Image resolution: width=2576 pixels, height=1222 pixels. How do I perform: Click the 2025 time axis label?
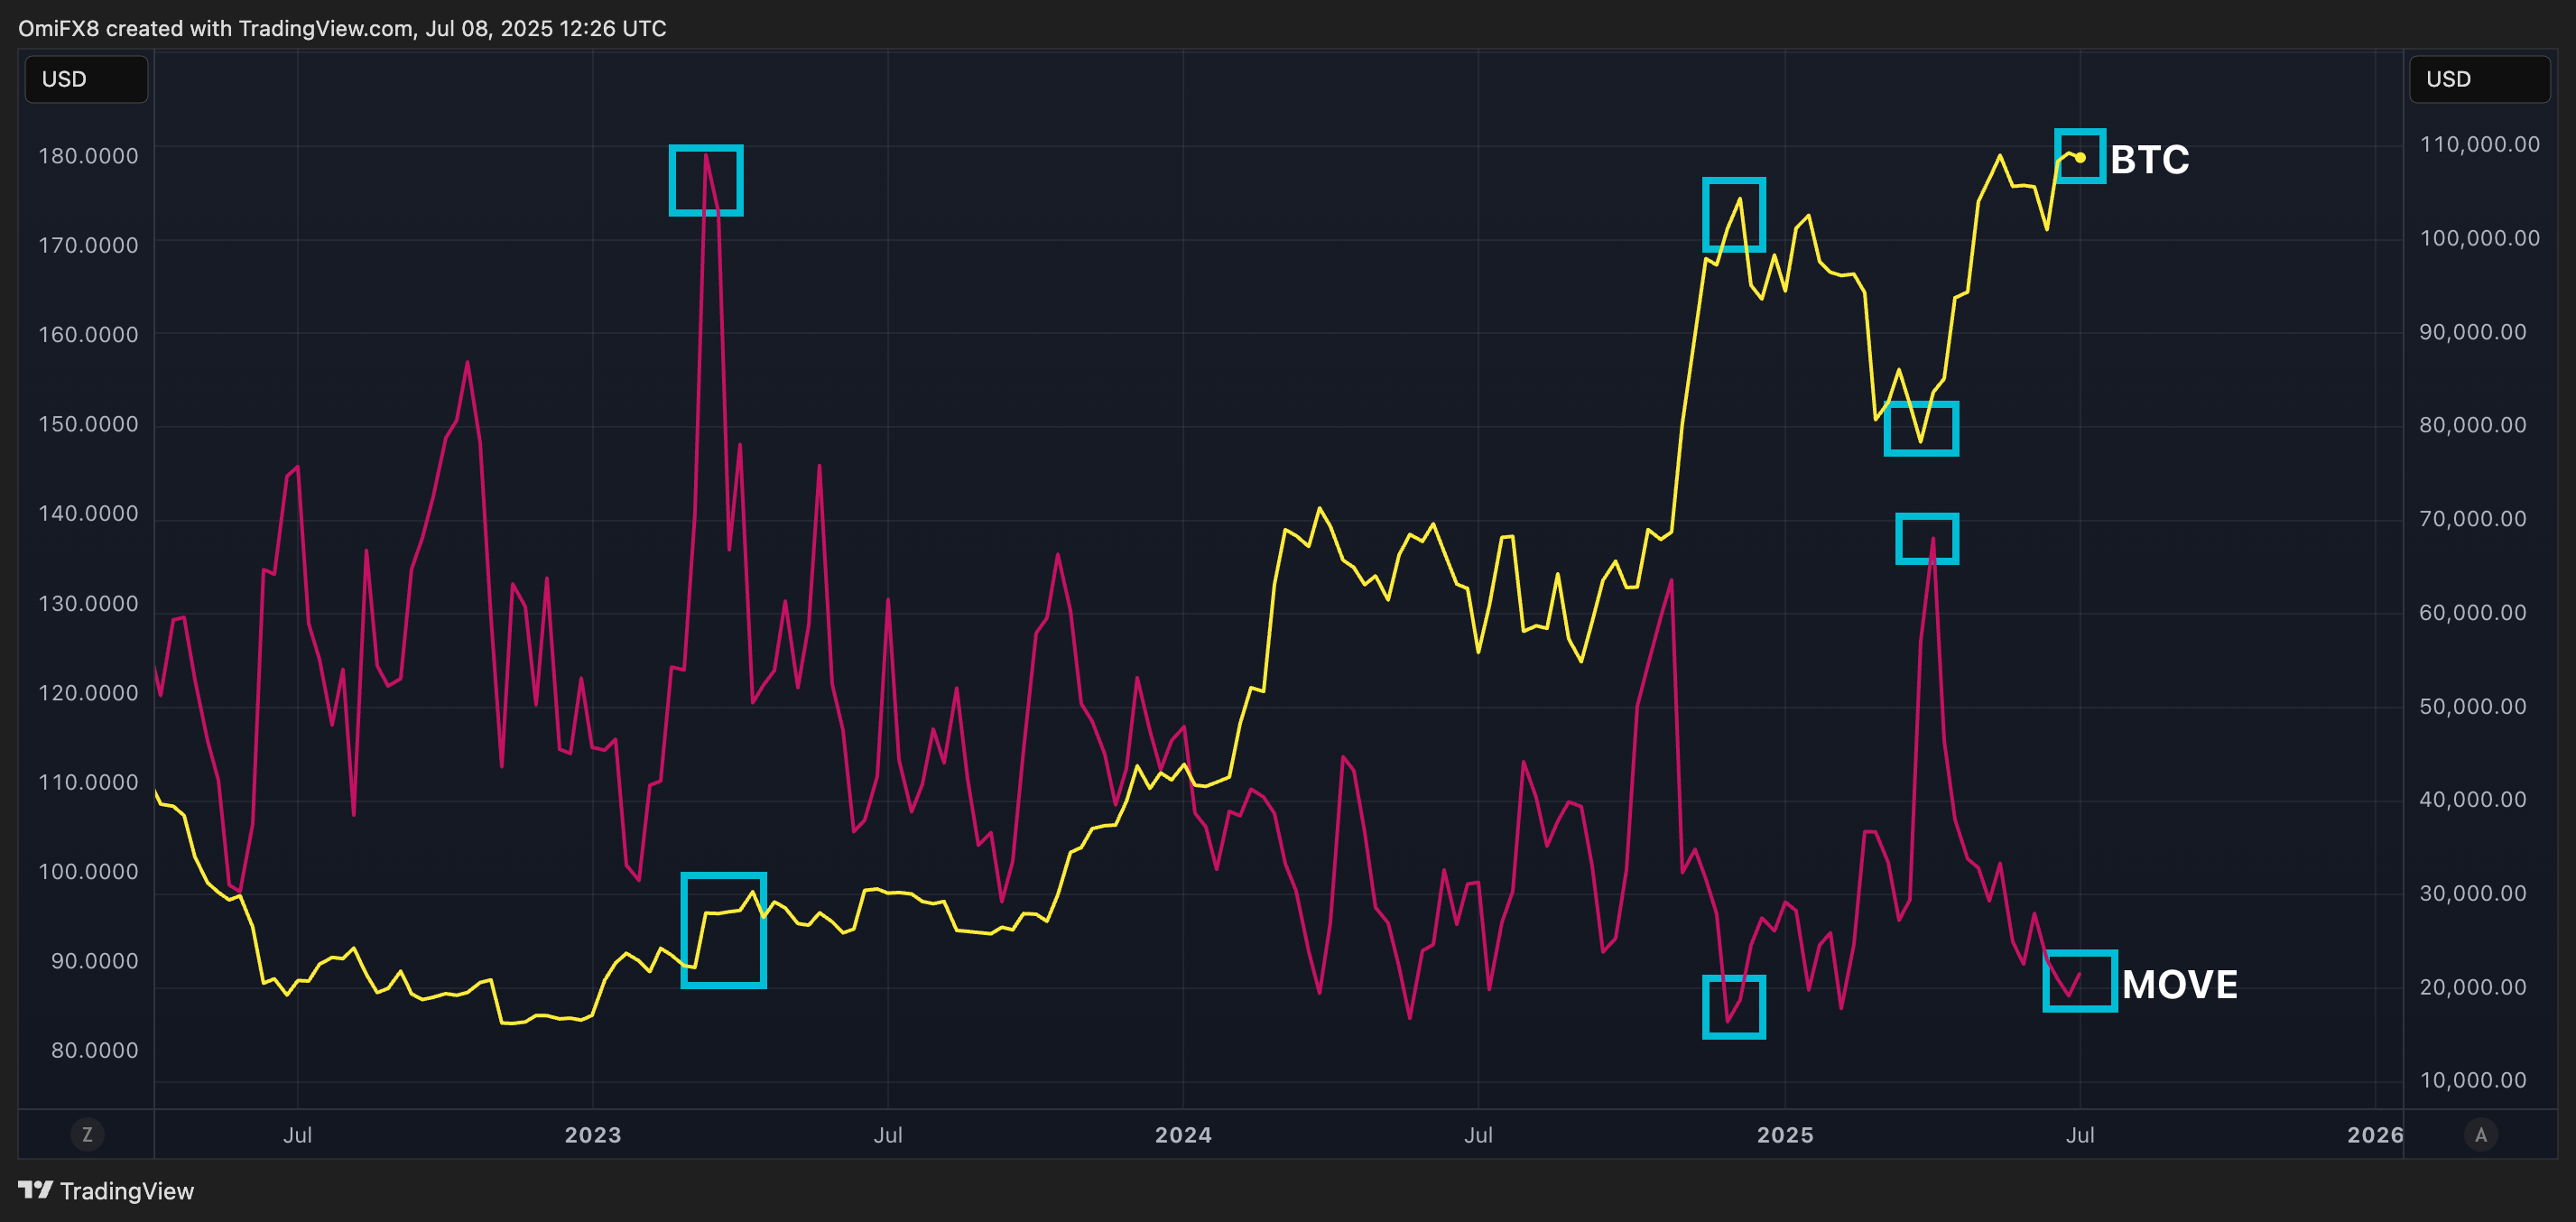[1785, 1134]
